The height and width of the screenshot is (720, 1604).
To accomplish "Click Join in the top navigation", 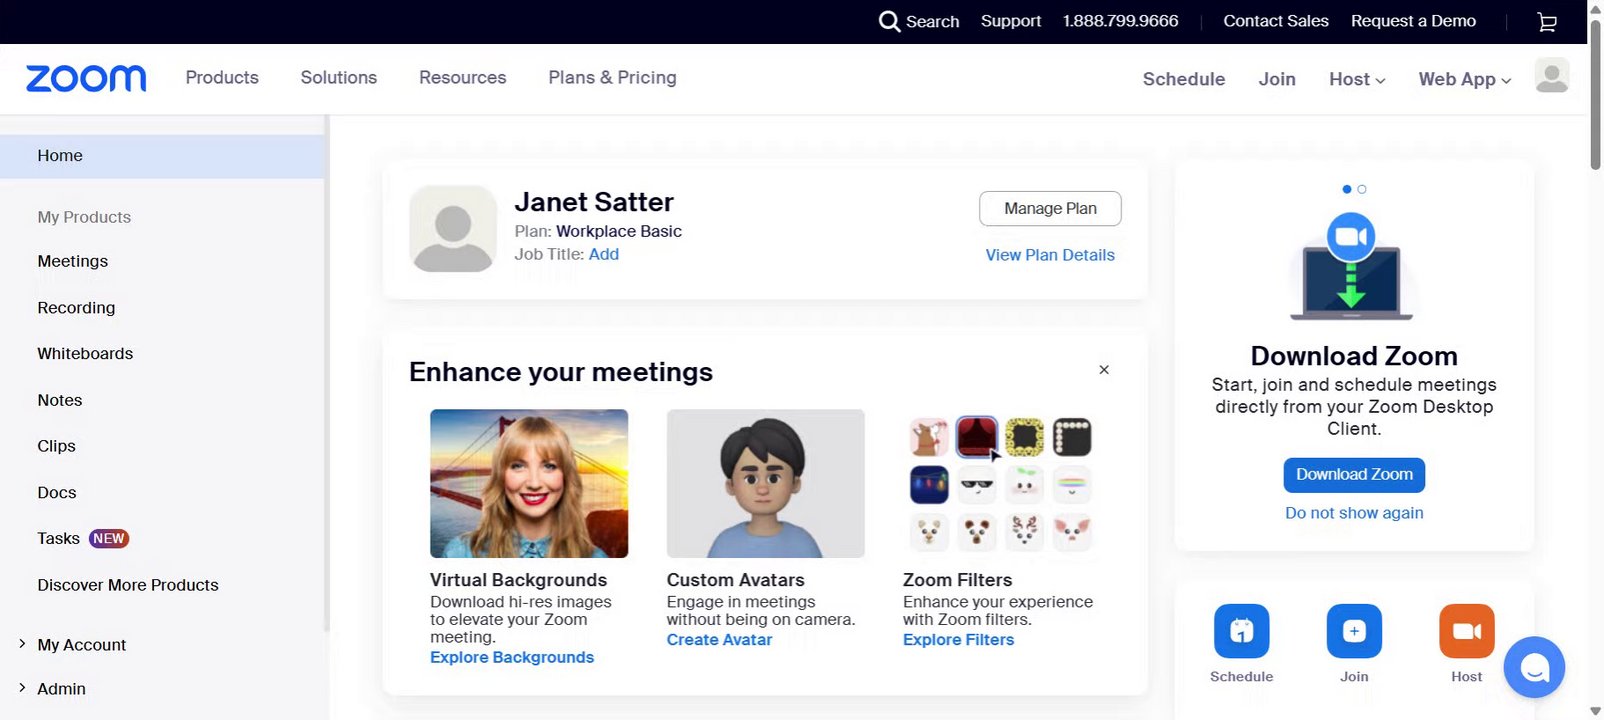I will 1277,79.
